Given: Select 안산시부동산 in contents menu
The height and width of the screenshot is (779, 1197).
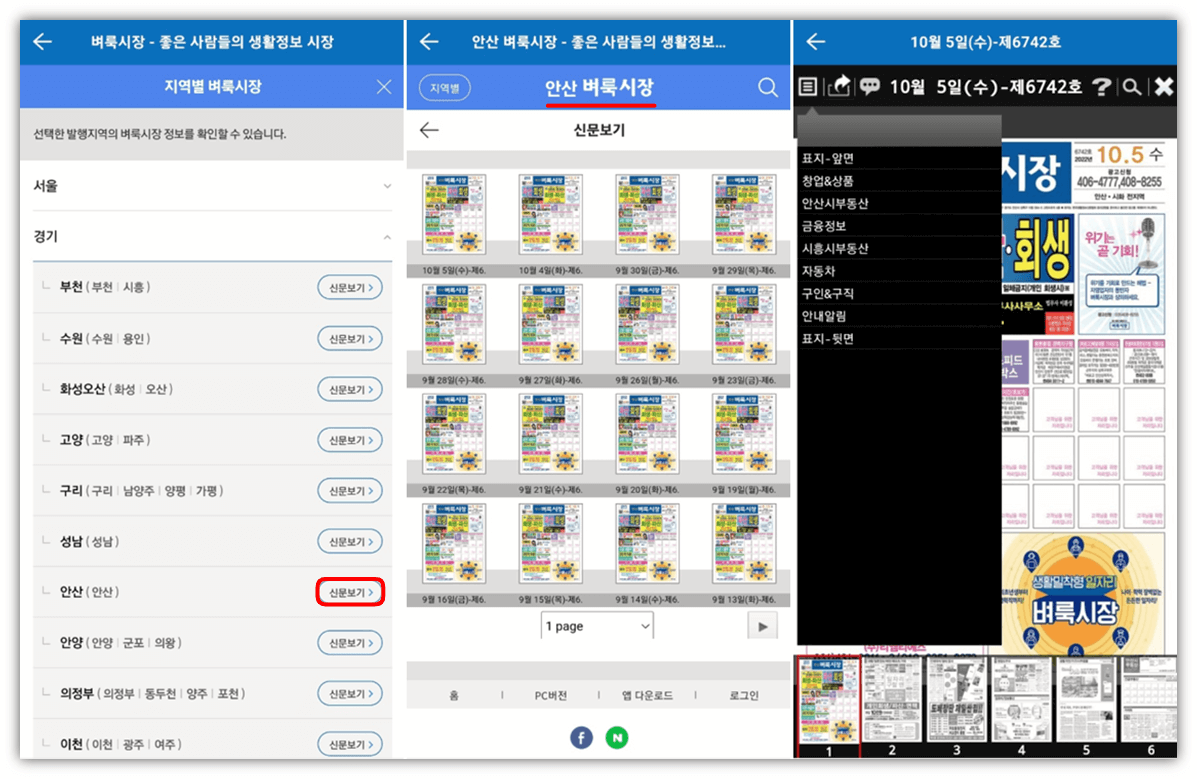Looking at the screenshot, I should 899,203.
